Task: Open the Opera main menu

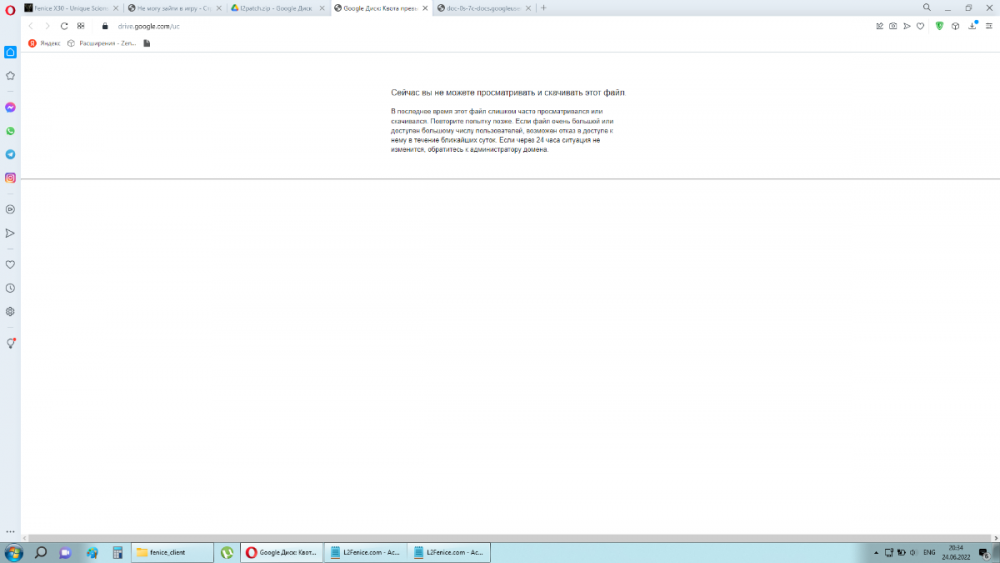Action: (10, 8)
